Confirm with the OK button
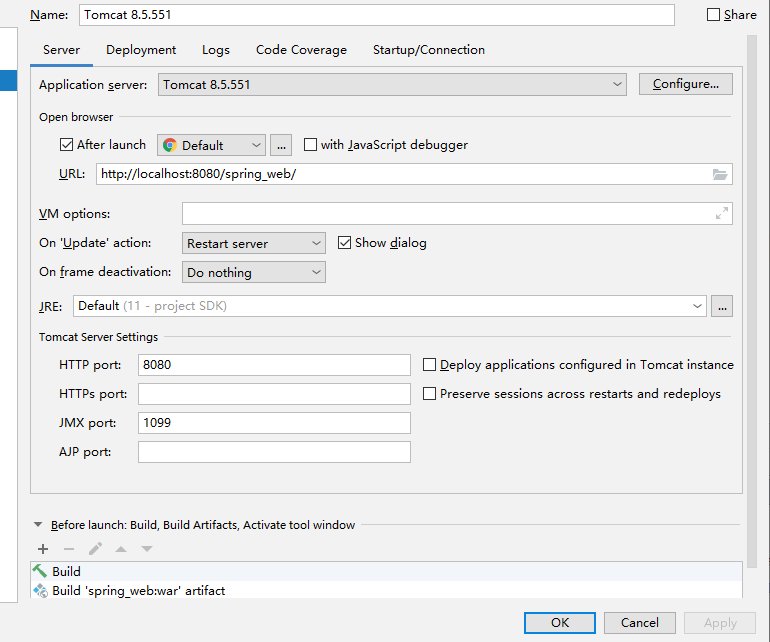The image size is (770, 642). tap(560, 623)
